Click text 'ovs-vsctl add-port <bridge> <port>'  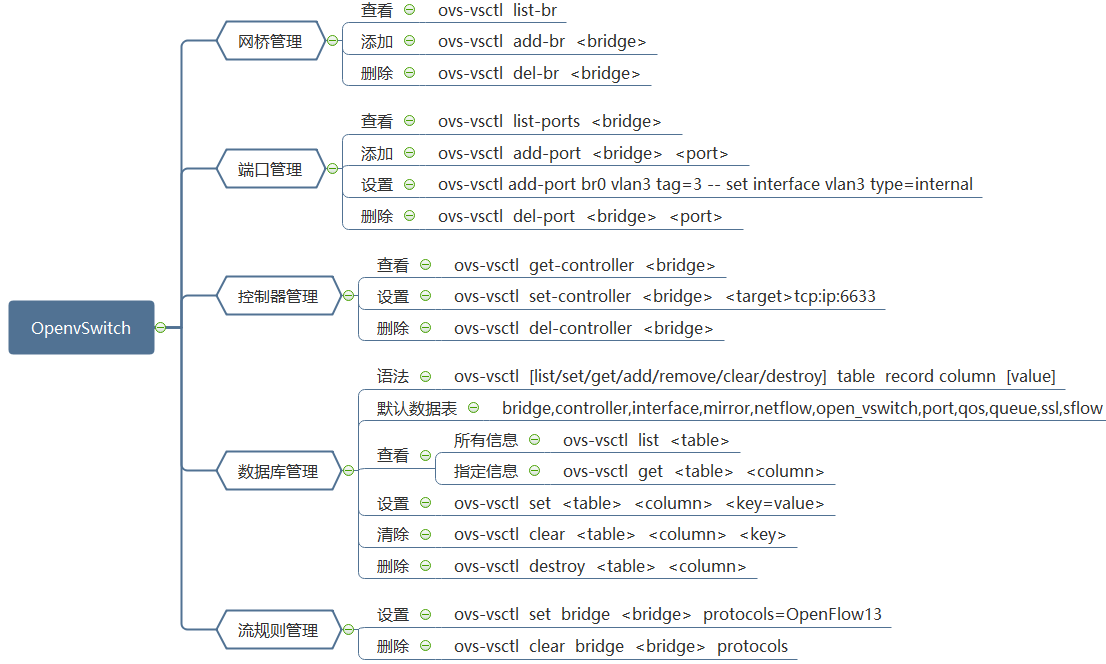coord(583,152)
